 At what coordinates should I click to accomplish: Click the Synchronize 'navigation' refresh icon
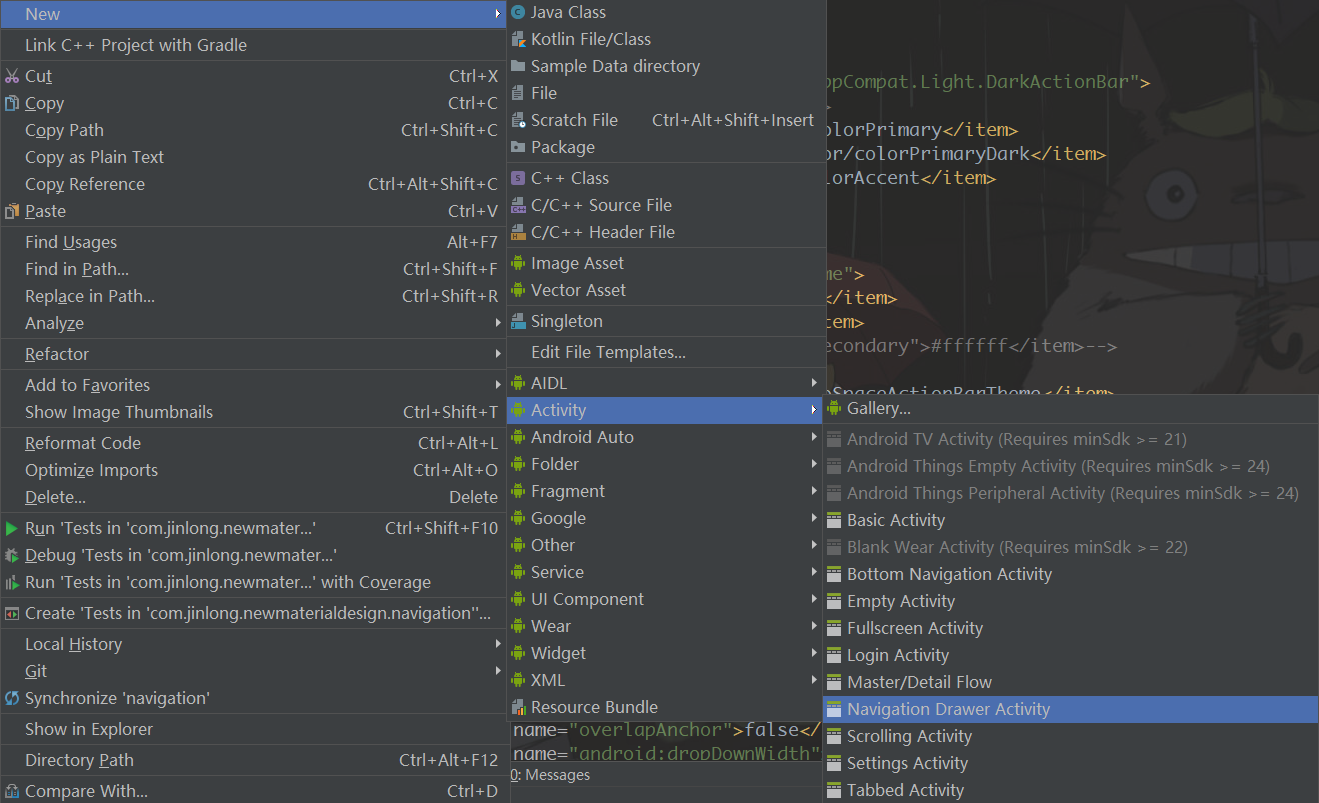tap(12, 698)
